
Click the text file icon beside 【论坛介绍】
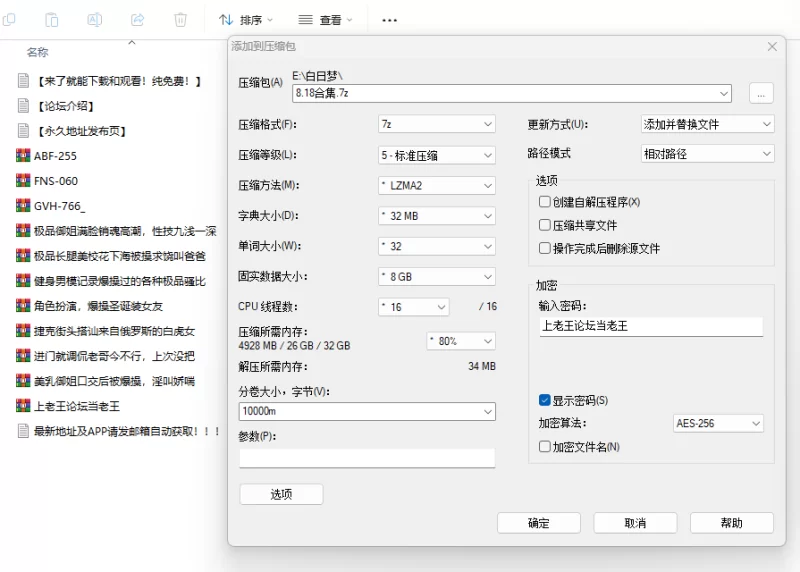coord(23,106)
